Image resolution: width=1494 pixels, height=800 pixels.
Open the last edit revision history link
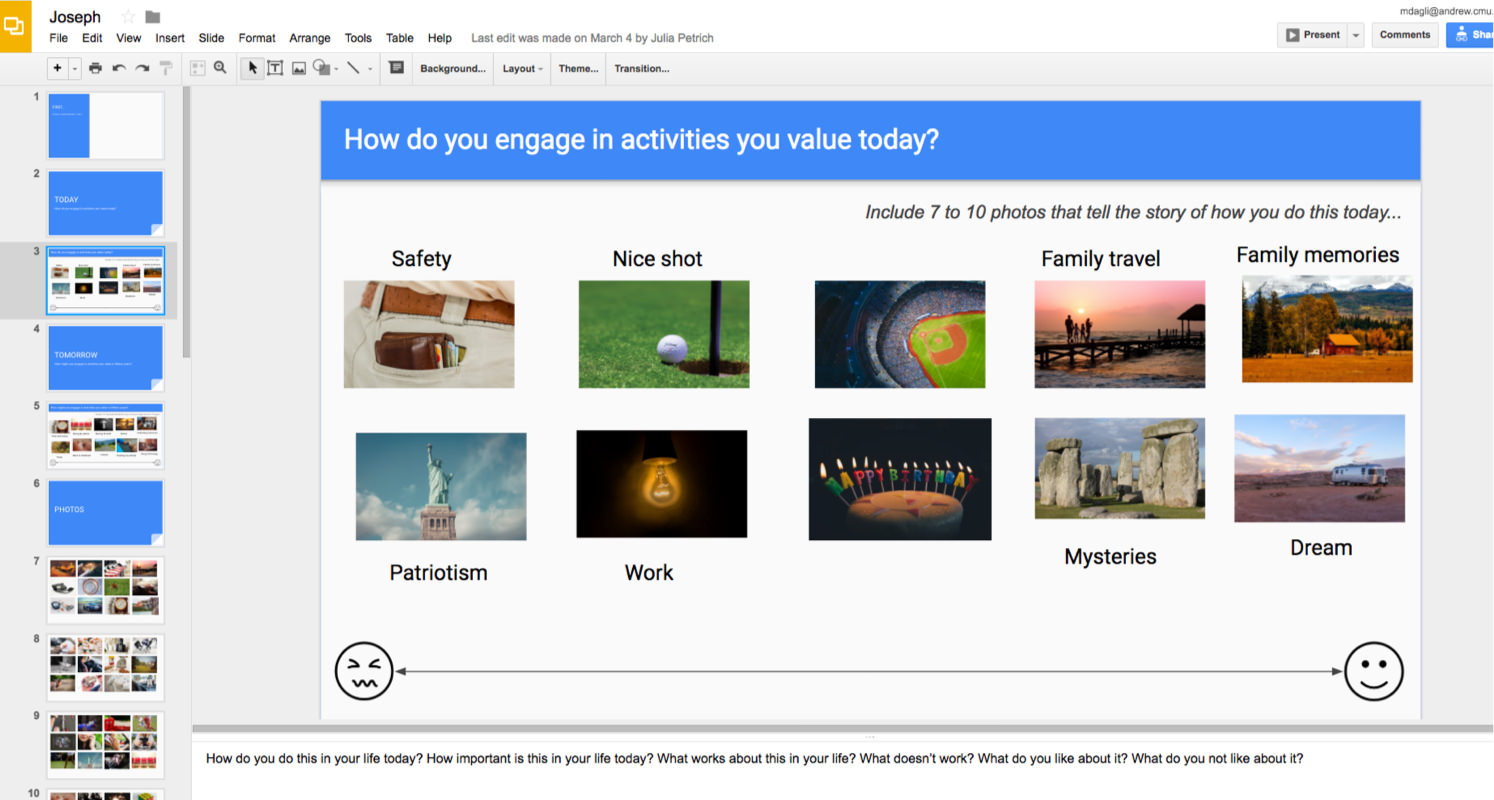pos(592,38)
